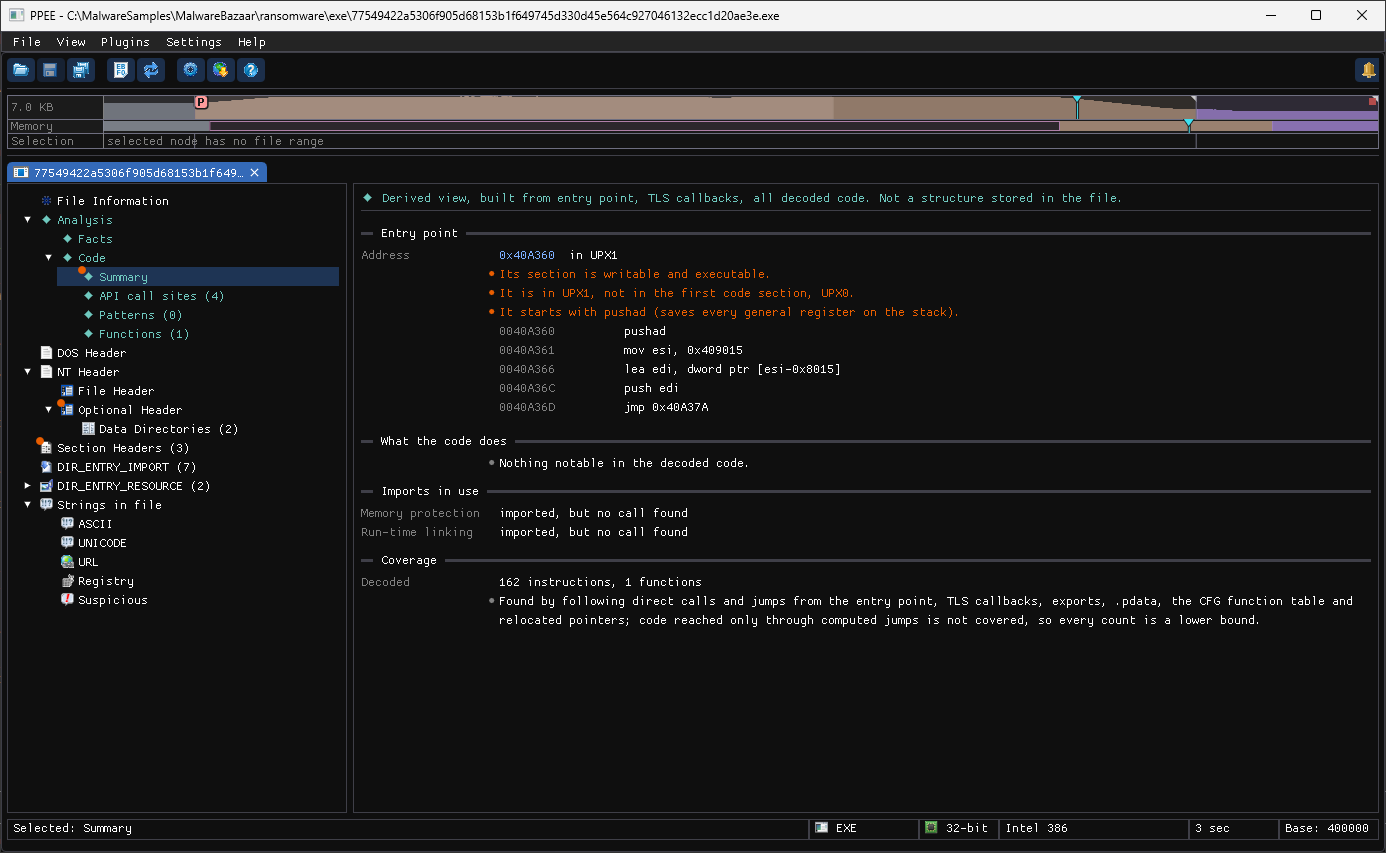
Task: Click the globe with download arrow icon
Action: (x=221, y=70)
